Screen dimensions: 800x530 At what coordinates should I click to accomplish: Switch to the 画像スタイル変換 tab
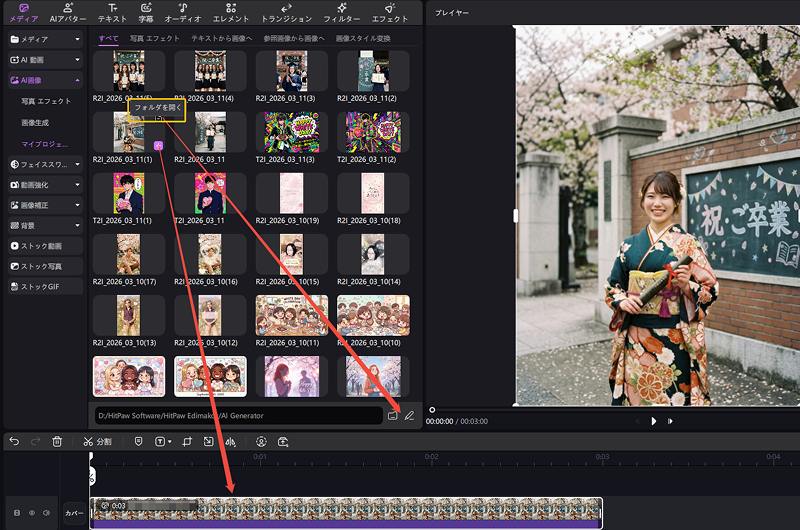[365, 37]
